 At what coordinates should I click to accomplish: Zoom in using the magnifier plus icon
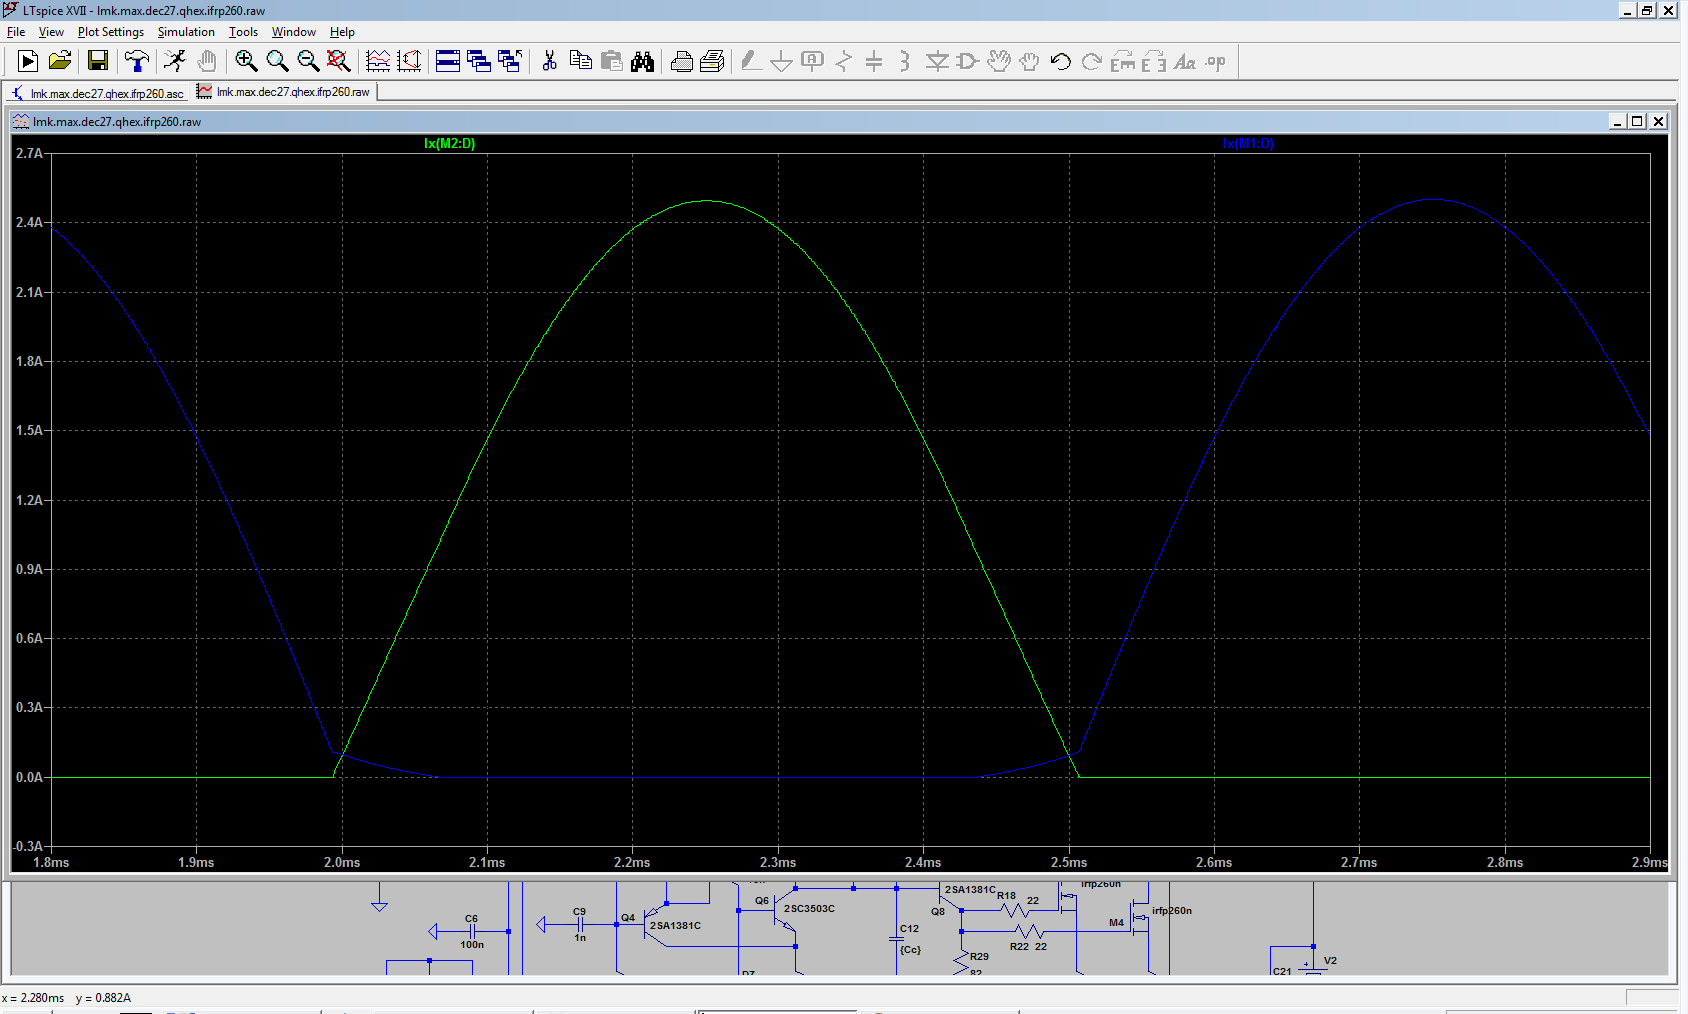[x=246, y=62]
